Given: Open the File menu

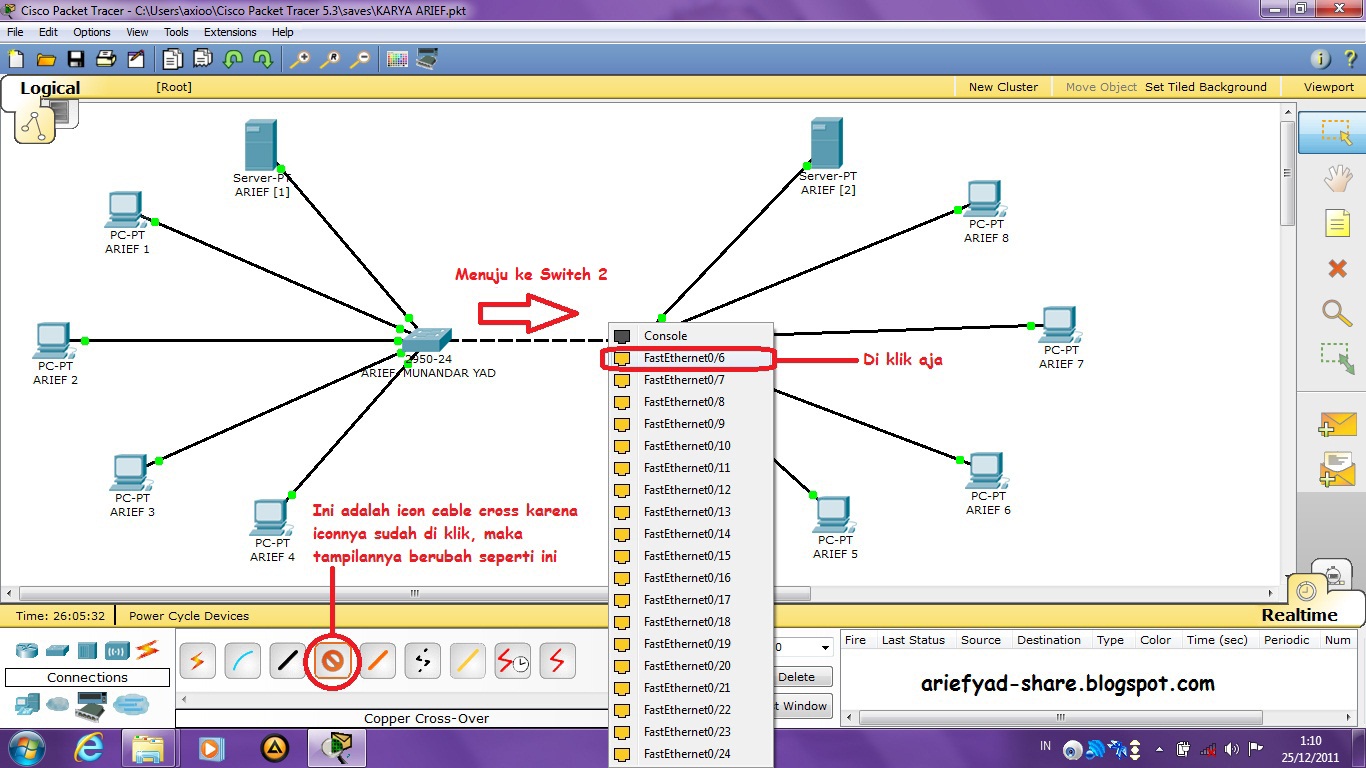Looking at the screenshot, I should pyautogui.click(x=15, y=32).
